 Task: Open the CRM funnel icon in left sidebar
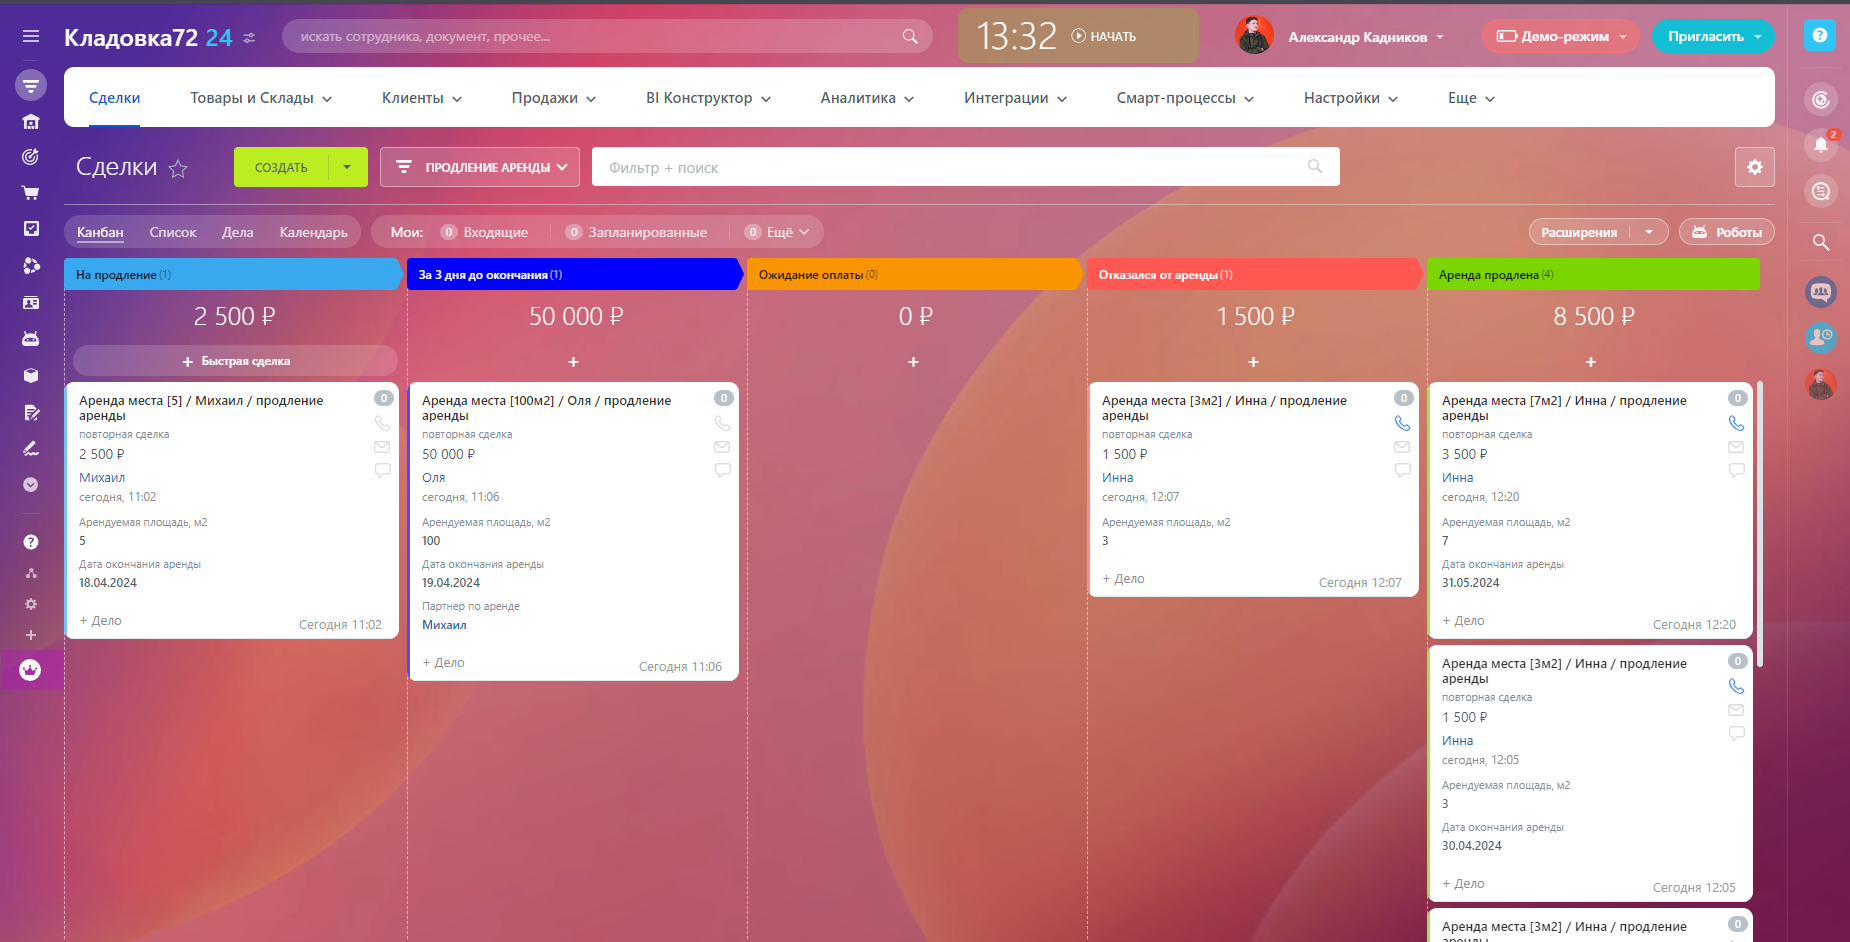click(x=31, y=85)
